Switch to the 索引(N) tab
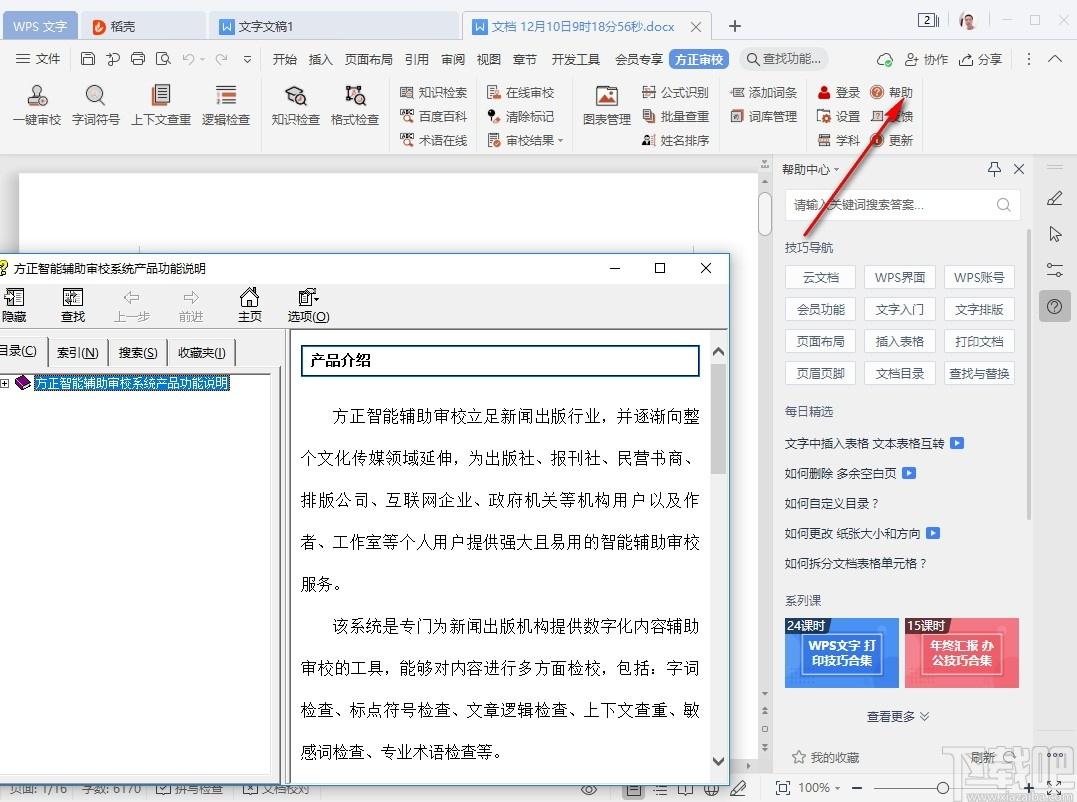1077x802 pixels. 78,352
